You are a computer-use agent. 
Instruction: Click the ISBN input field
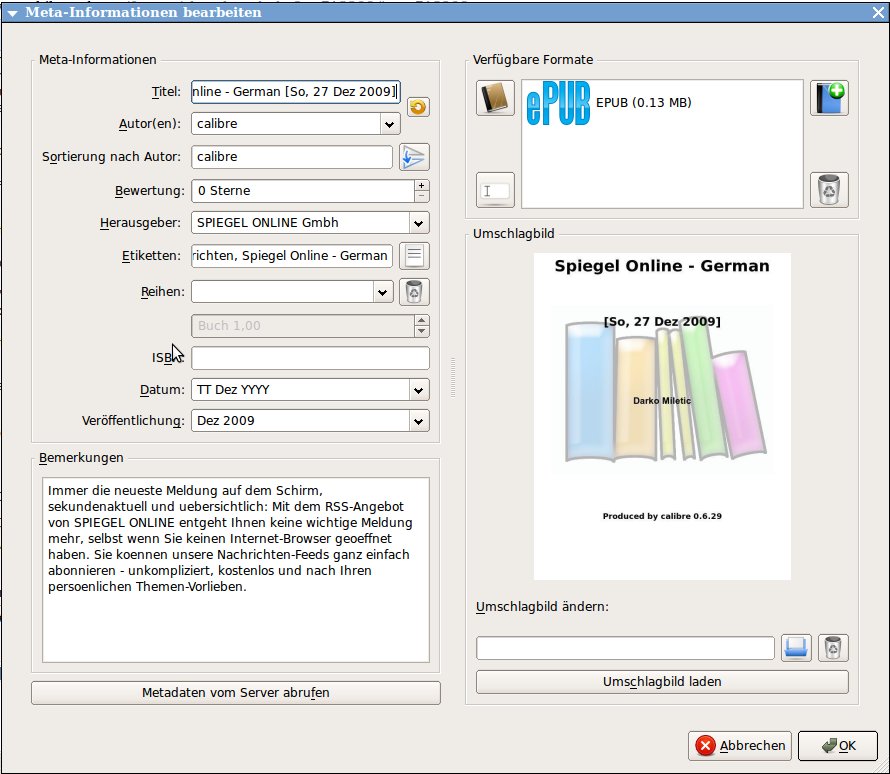tap(310, 358)
